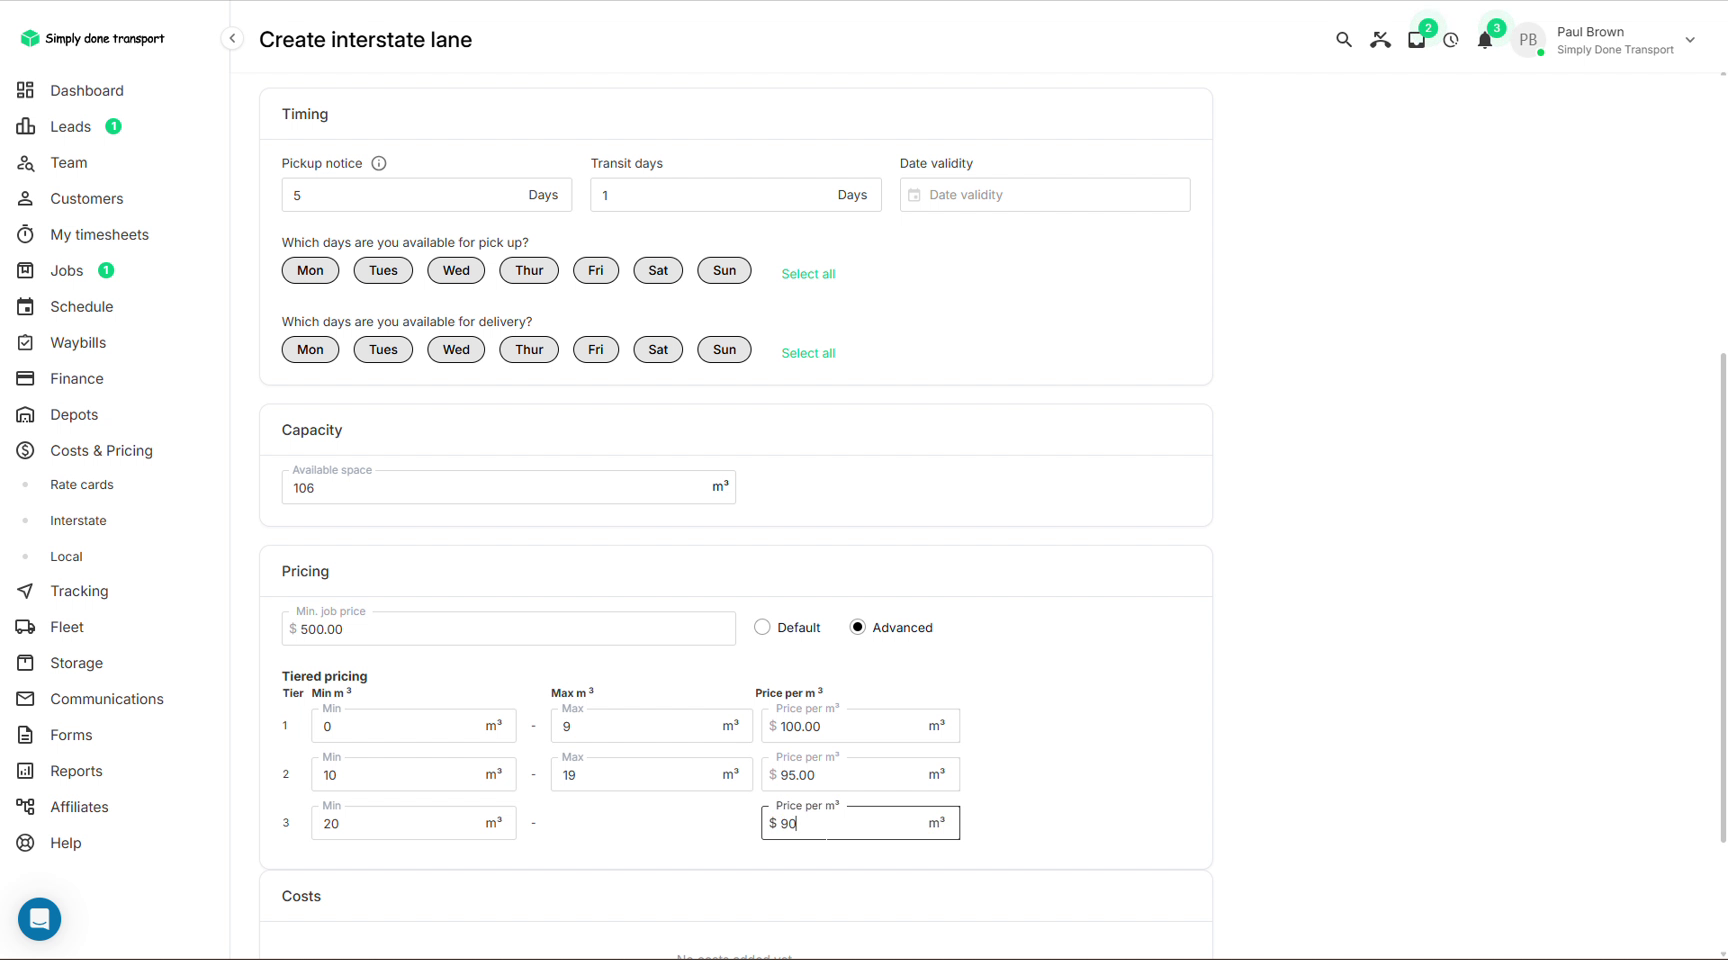Click the Depots building icon
Screen dimensions: 1728x960
(x=26, y=415)
